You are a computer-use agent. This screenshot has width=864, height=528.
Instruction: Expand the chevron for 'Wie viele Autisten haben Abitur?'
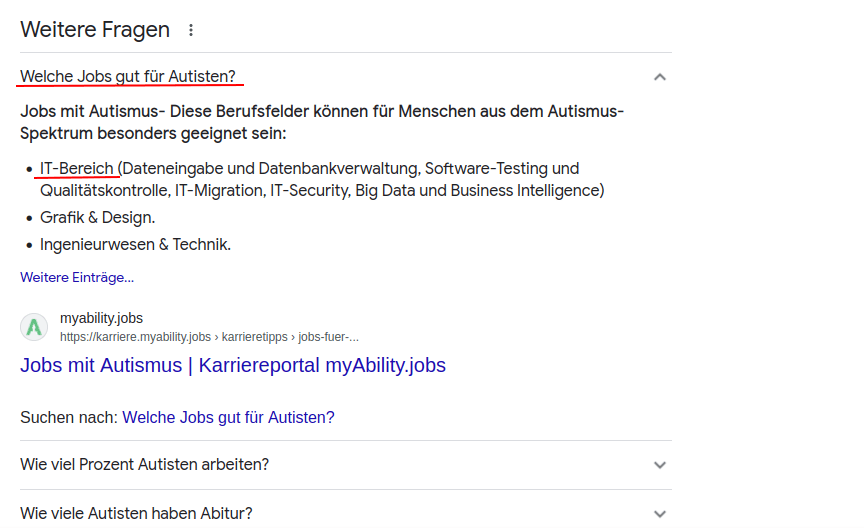[660, 514]
